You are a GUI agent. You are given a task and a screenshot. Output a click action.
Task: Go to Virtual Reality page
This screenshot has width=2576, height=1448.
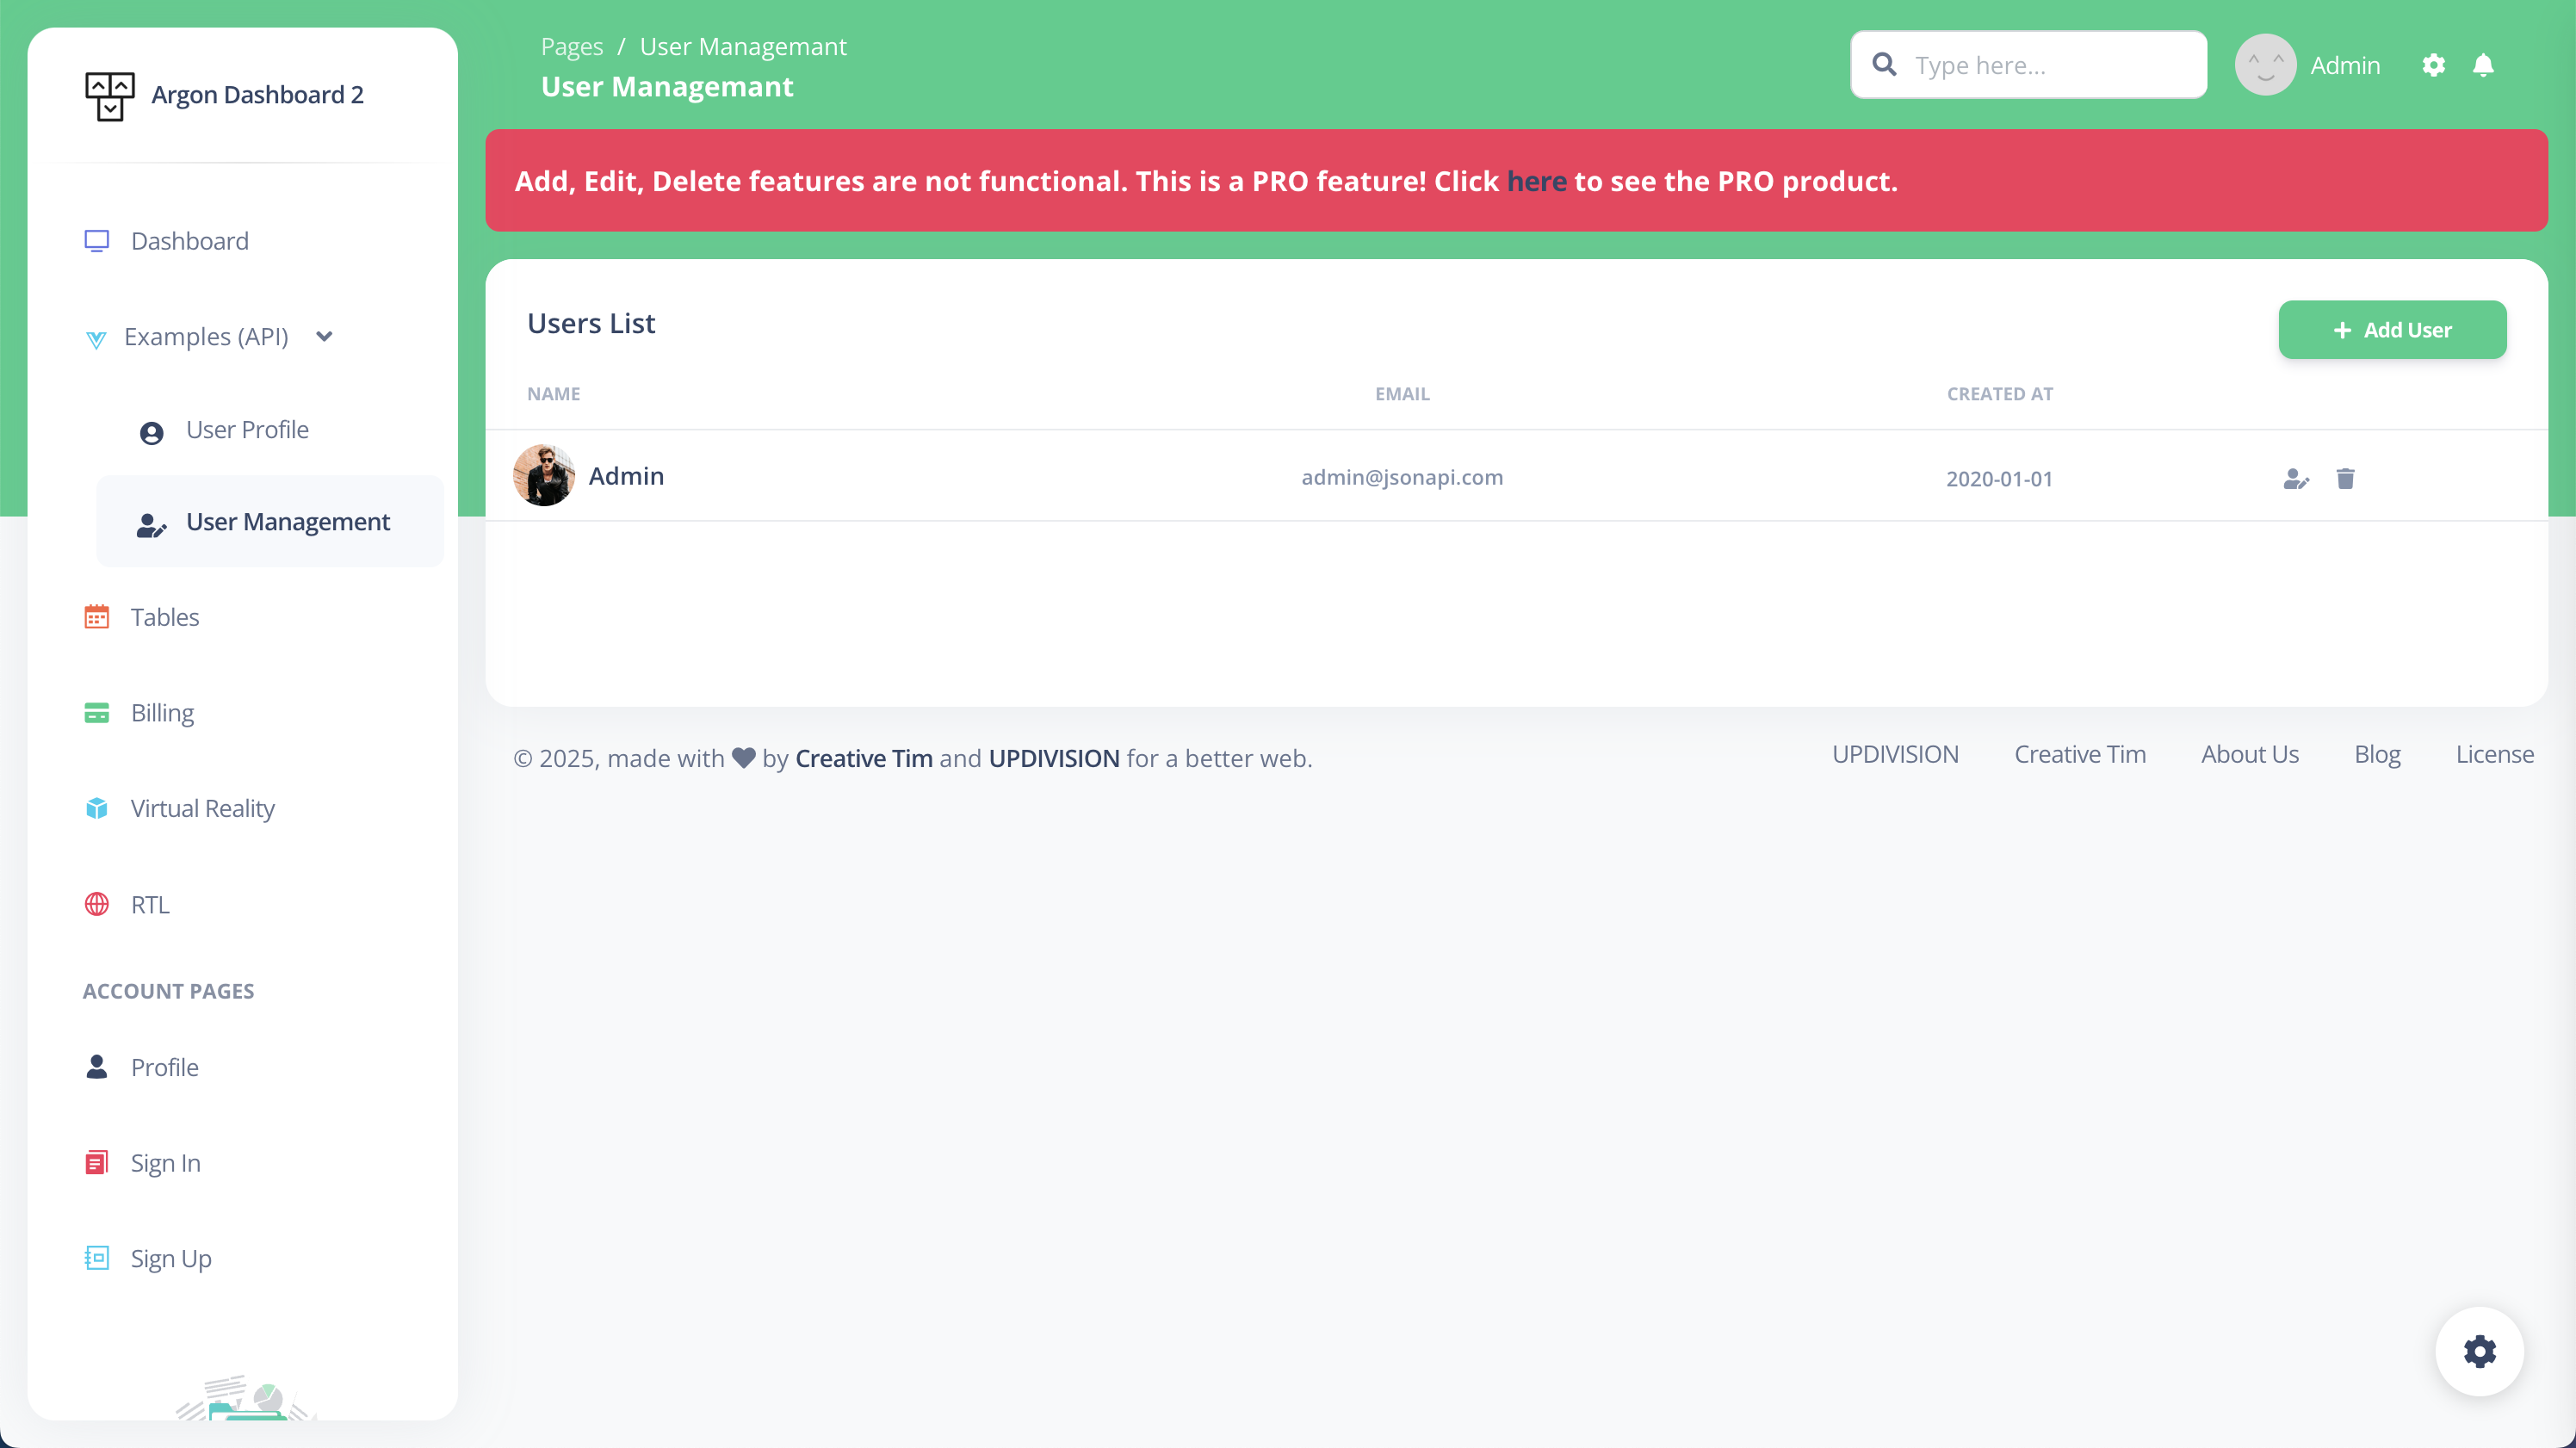pos(202,808)
